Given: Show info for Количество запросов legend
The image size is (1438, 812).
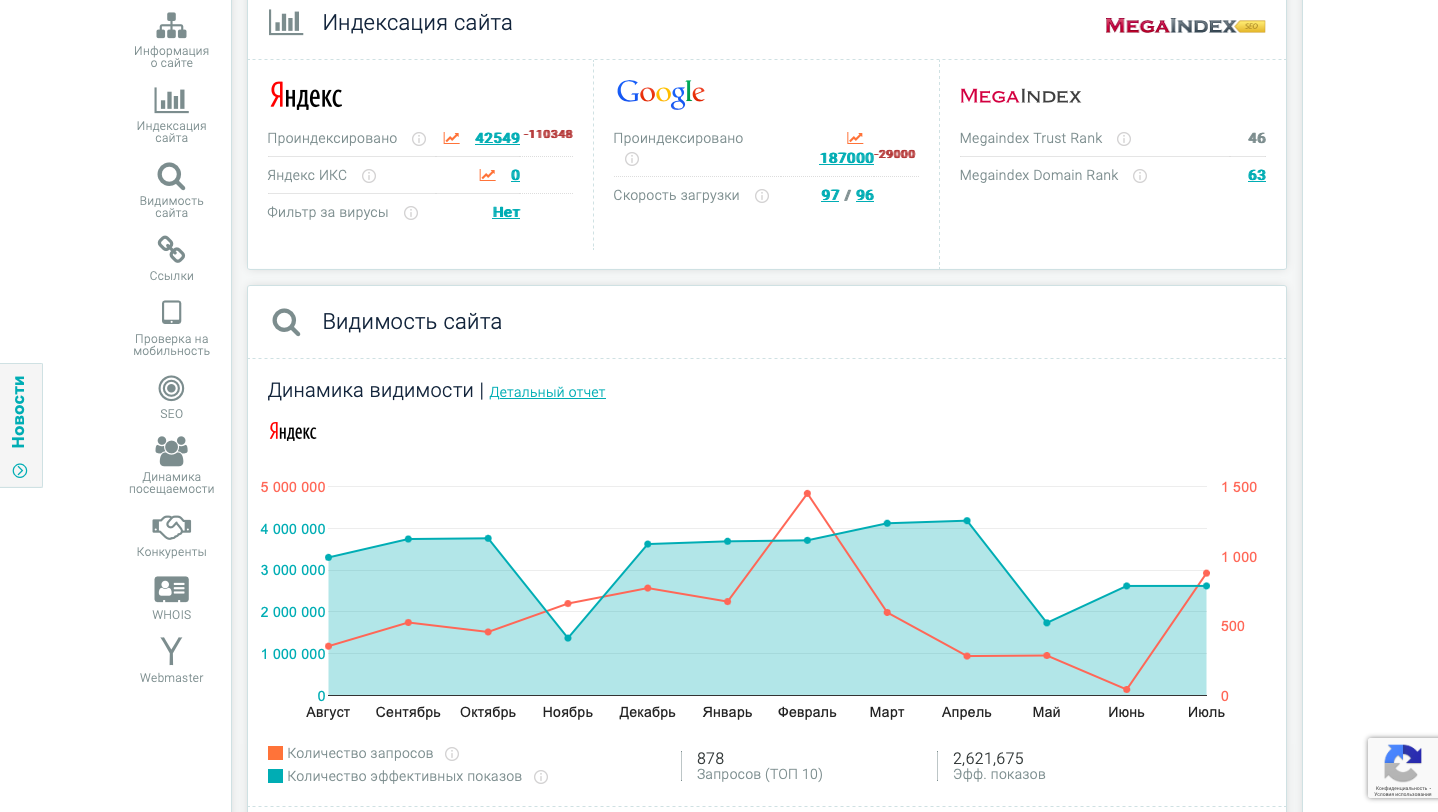Looking at the screenshot, I should [x=452, y=754].
